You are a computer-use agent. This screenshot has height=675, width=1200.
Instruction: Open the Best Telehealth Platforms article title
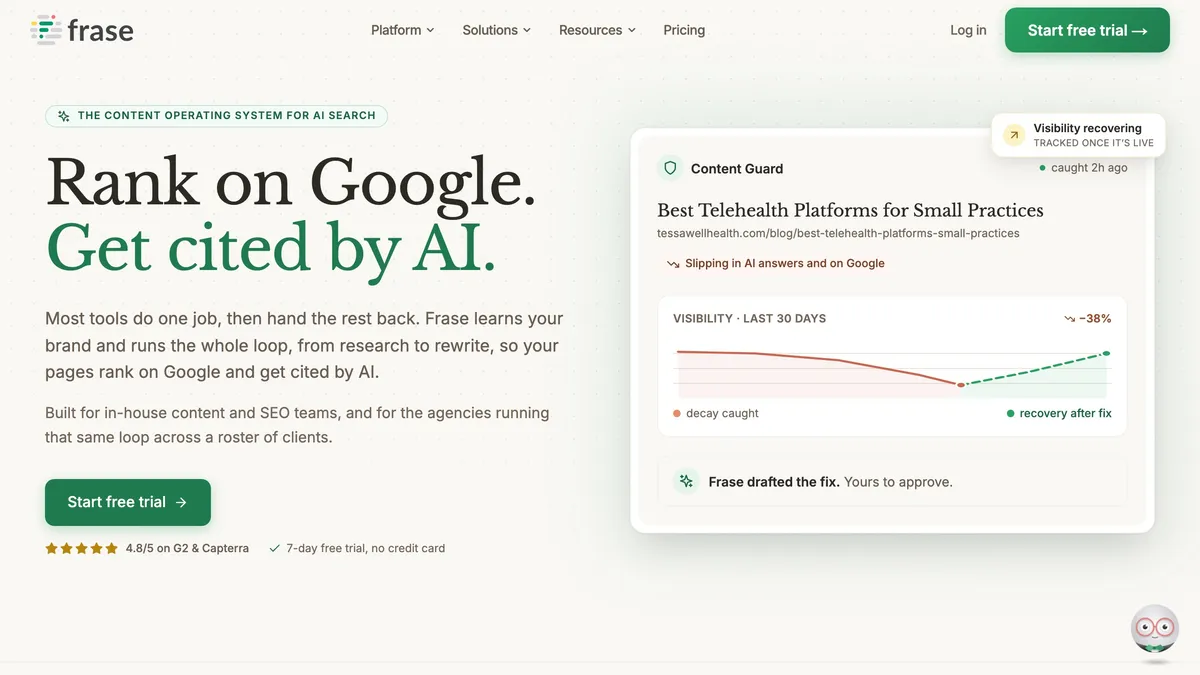[850, 210]
